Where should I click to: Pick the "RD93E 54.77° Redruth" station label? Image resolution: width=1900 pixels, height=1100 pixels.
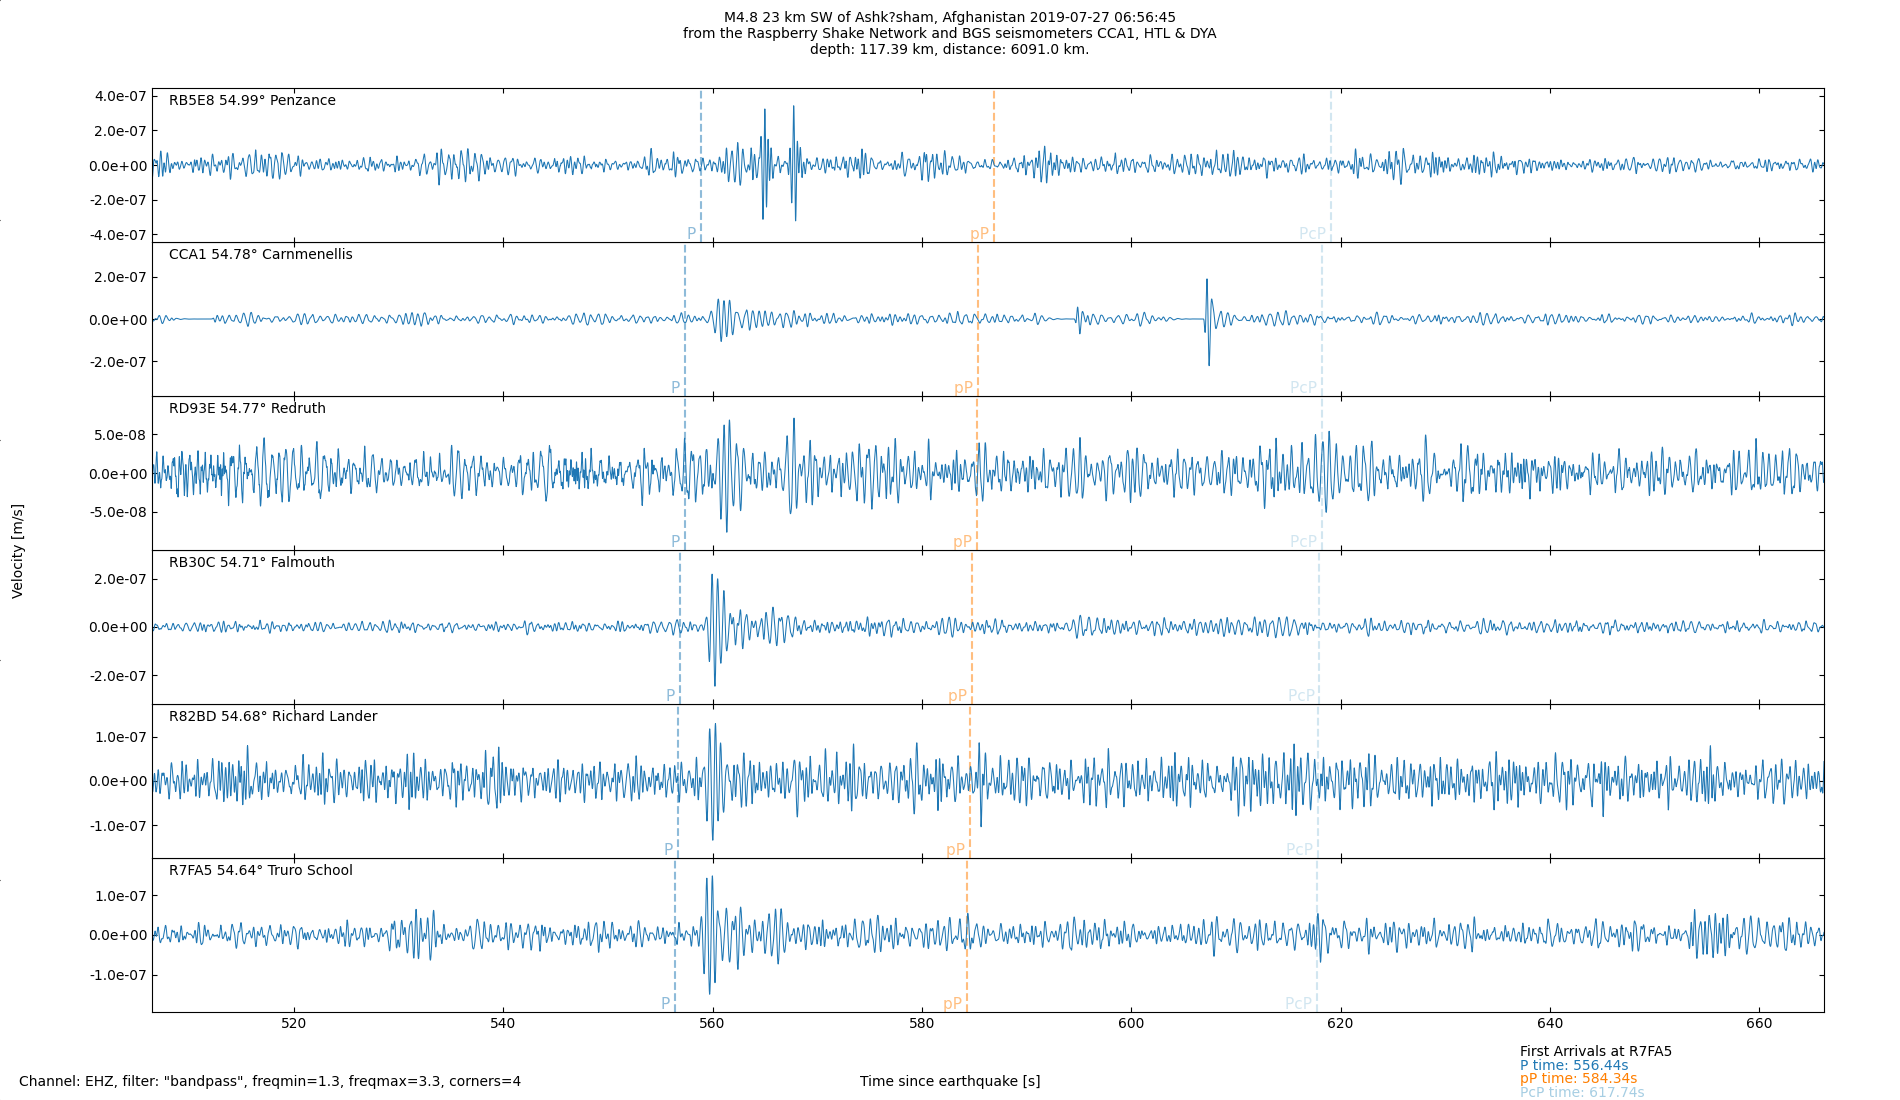[x=247, y=408]
